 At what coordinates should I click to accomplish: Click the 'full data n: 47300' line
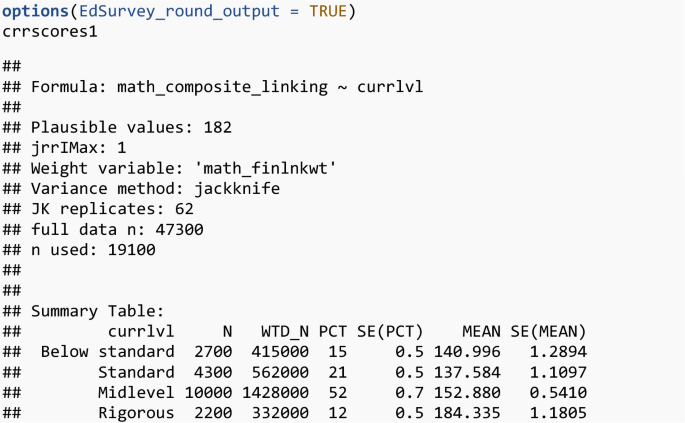(127, 230)
